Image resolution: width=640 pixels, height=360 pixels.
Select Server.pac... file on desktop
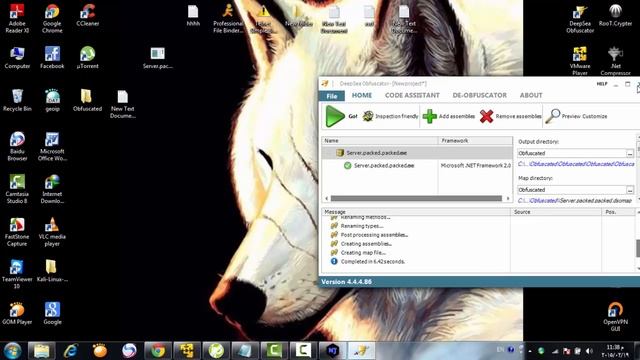point(158,58)
